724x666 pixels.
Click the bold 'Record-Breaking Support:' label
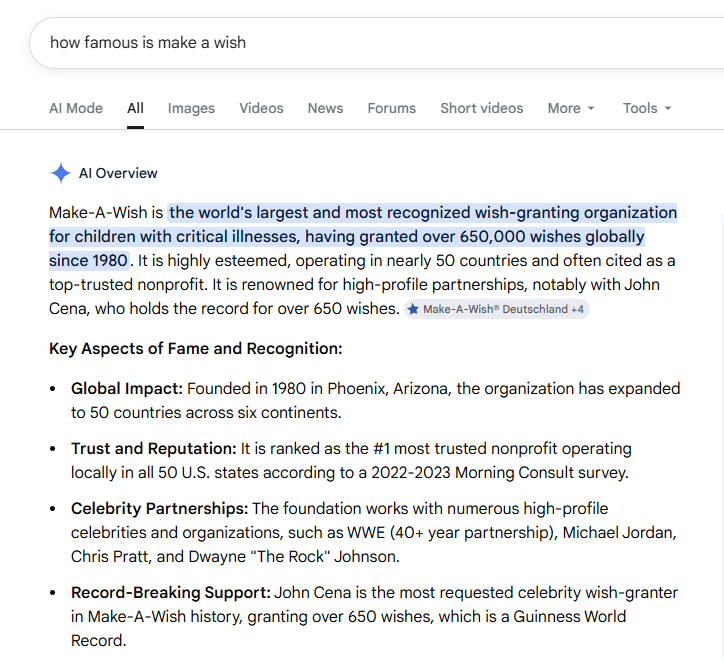coord(171,593)
